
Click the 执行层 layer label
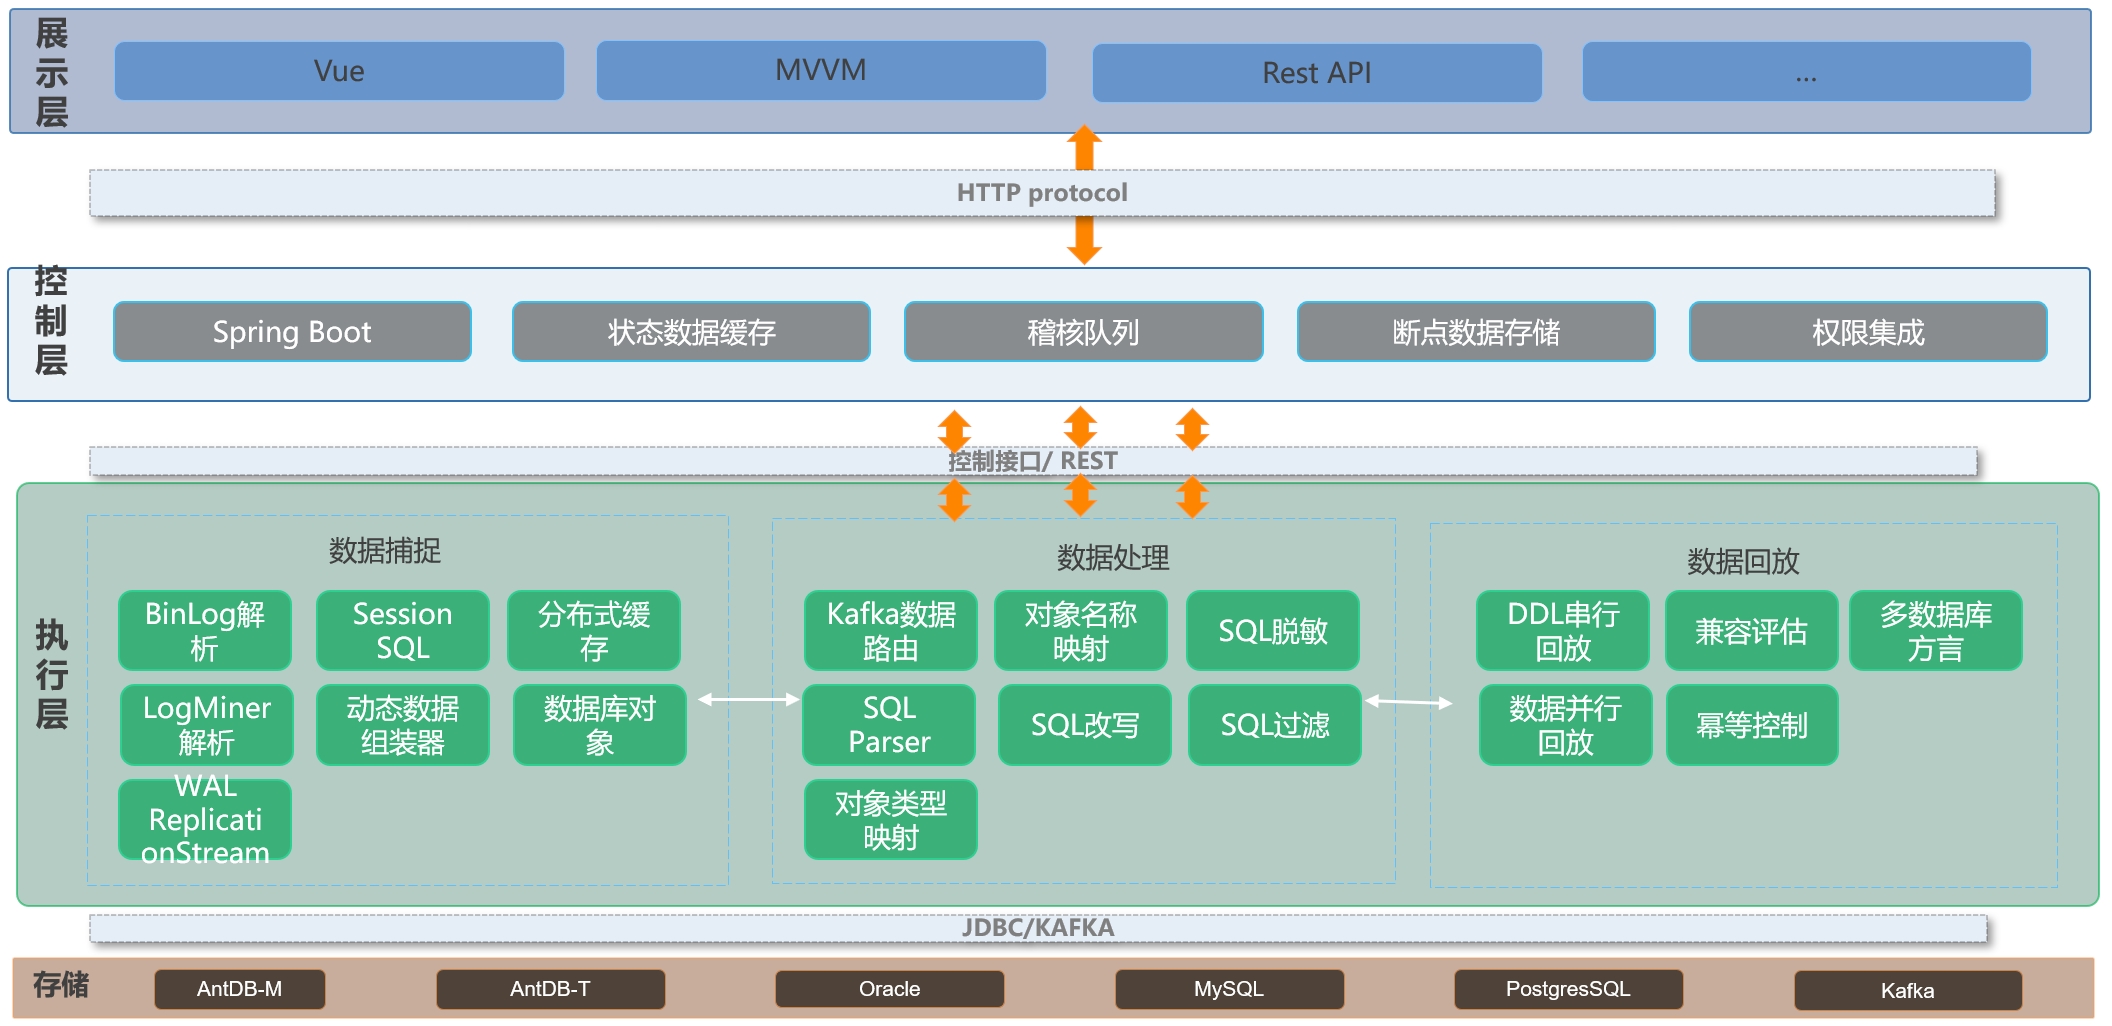pyautogui.click(x=52, y=675)
